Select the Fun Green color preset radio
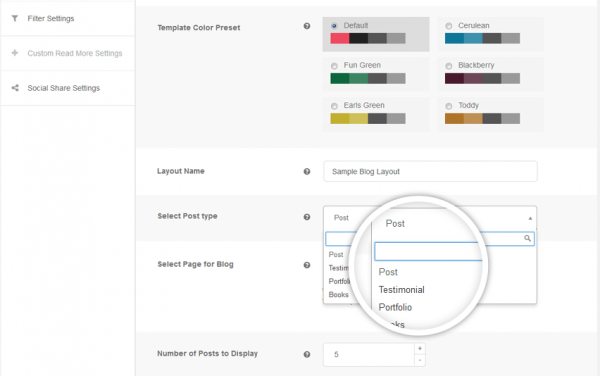Image resolution: width=600 pixels, height=376 pixels. (x=334, y=66)
